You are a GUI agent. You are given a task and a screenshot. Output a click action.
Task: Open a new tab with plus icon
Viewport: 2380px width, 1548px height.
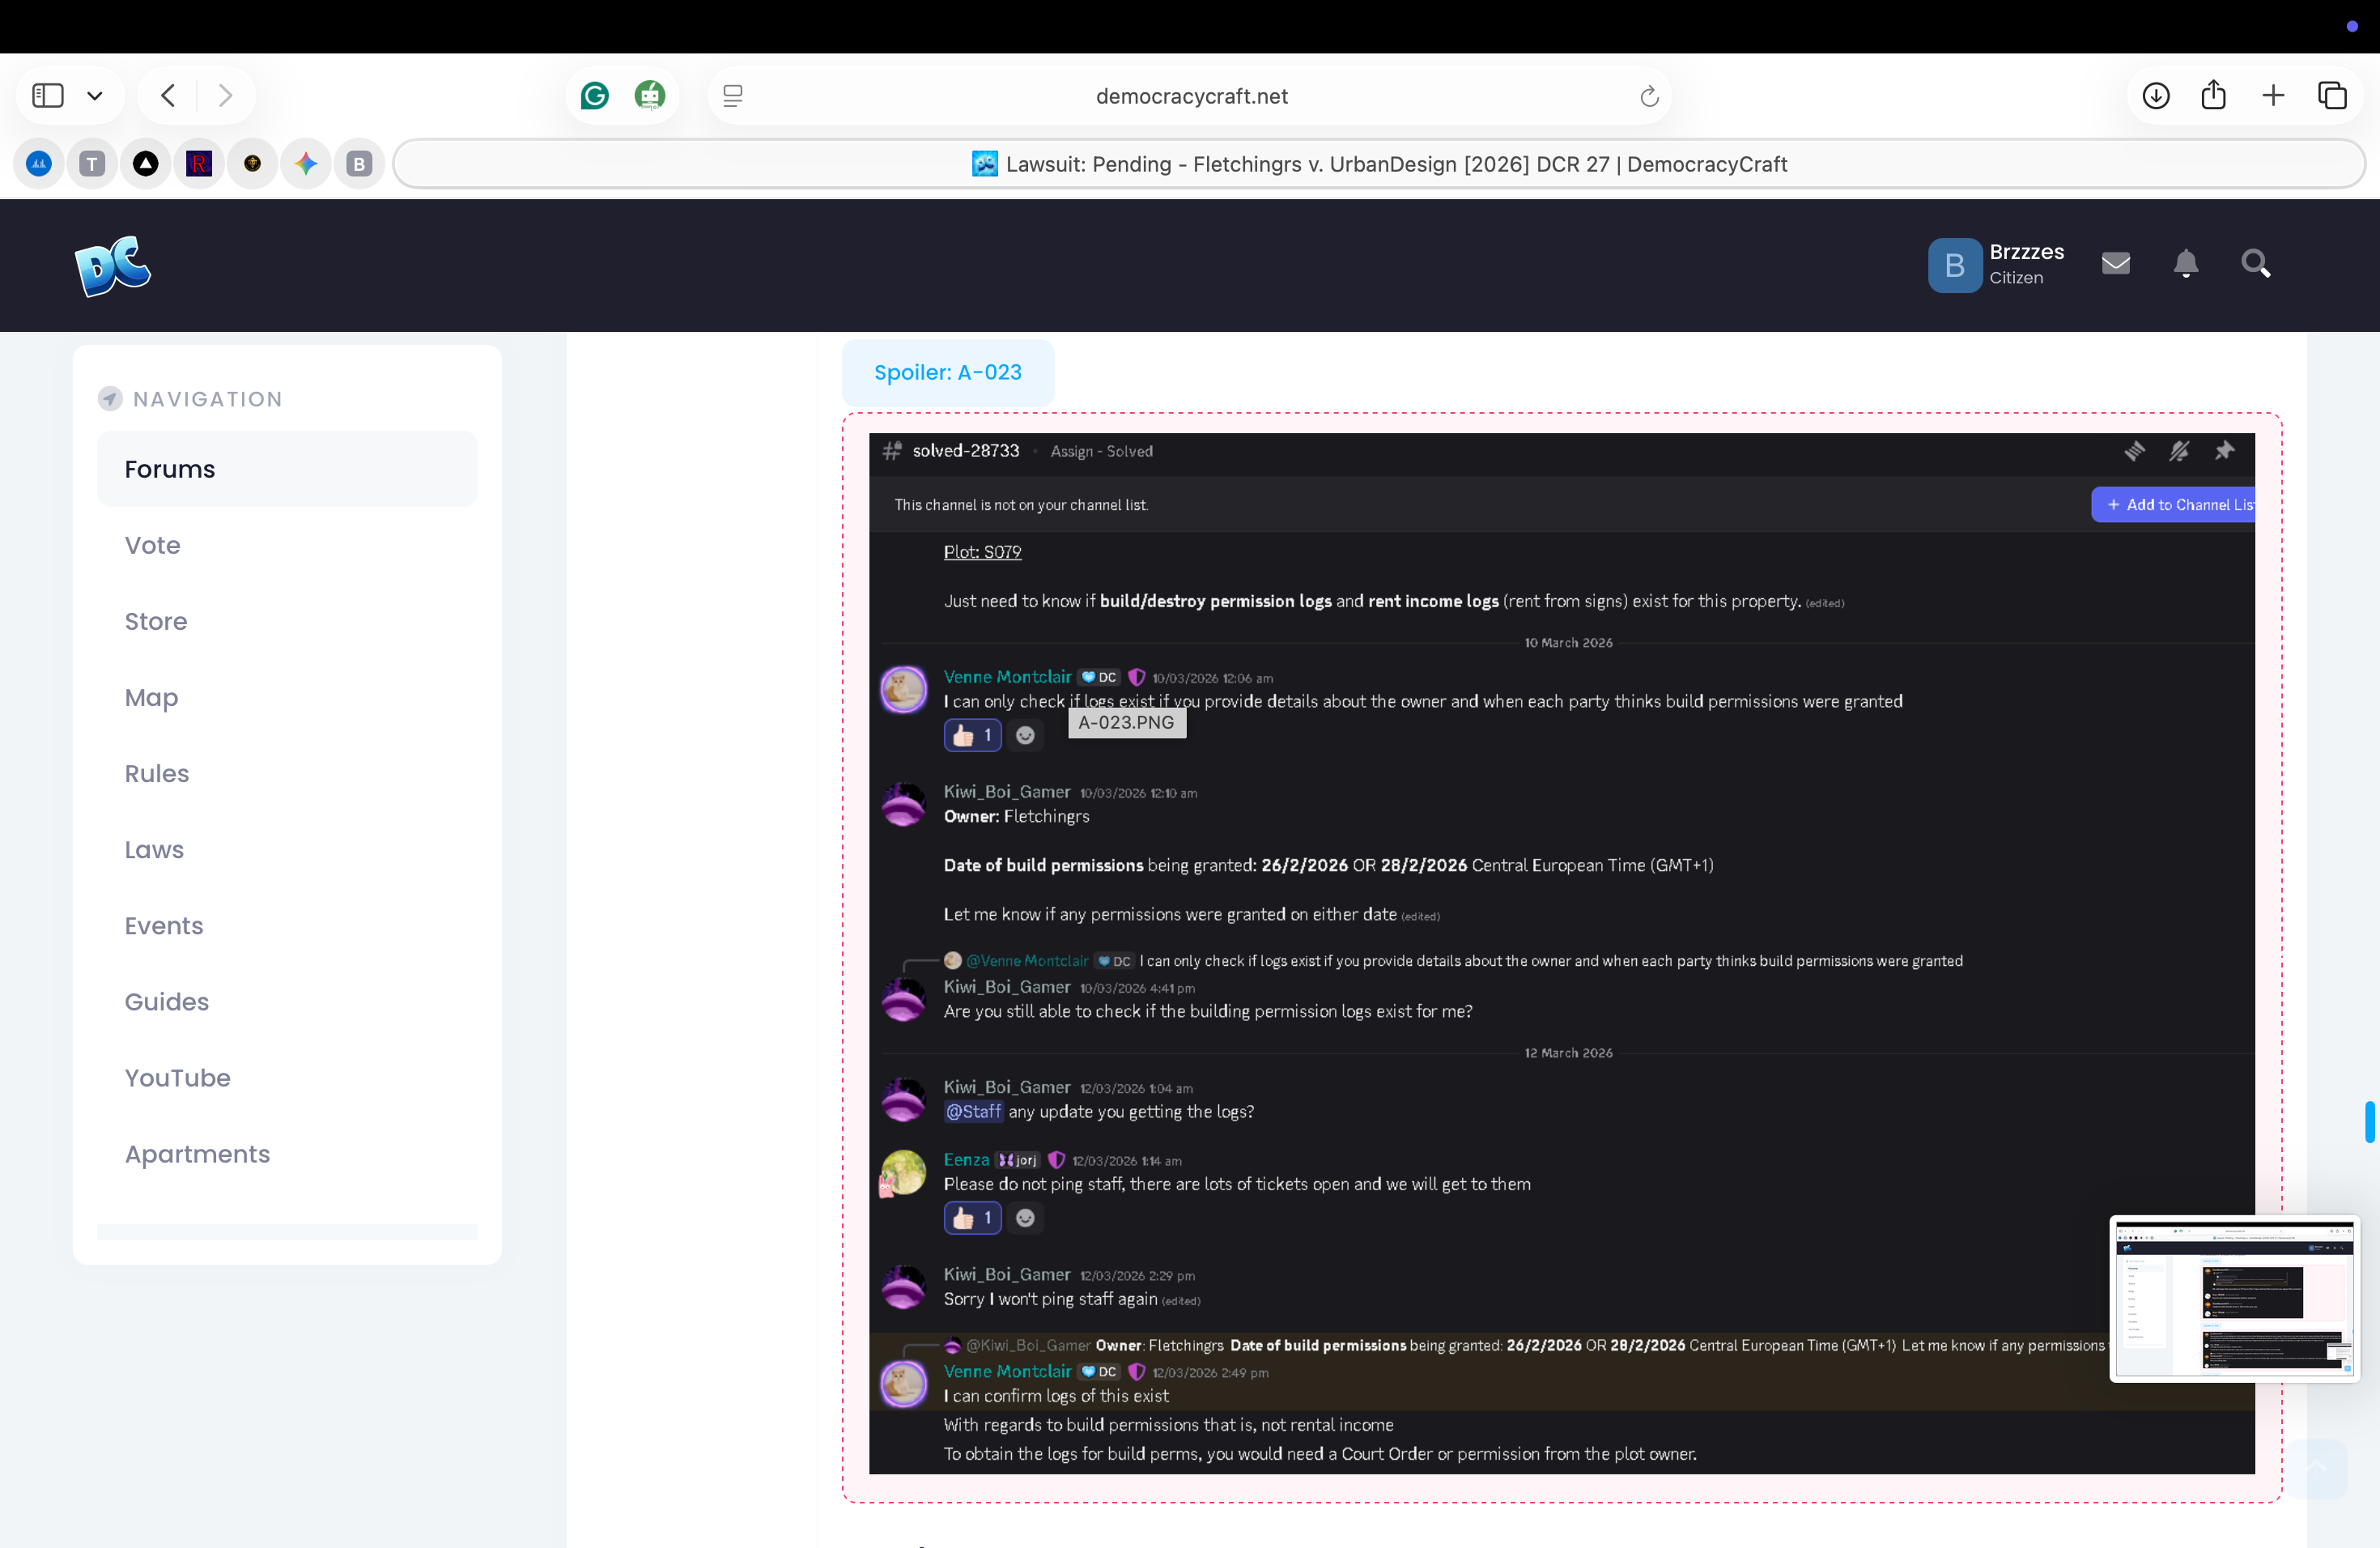click(2273, 96)
